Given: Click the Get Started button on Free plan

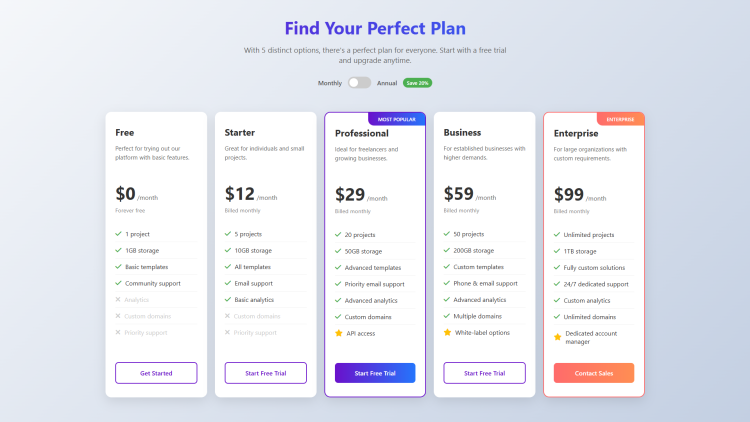Looking at the screenshot, I should 156,373.
